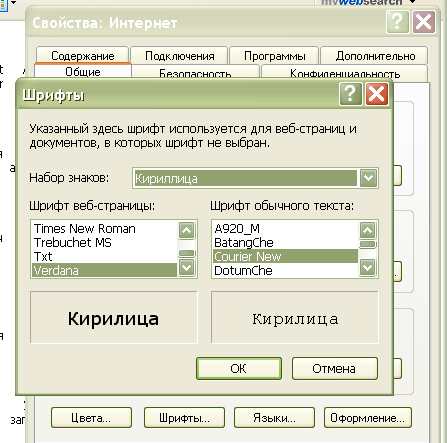Select the Кириллица combo box field

point(255,178)
